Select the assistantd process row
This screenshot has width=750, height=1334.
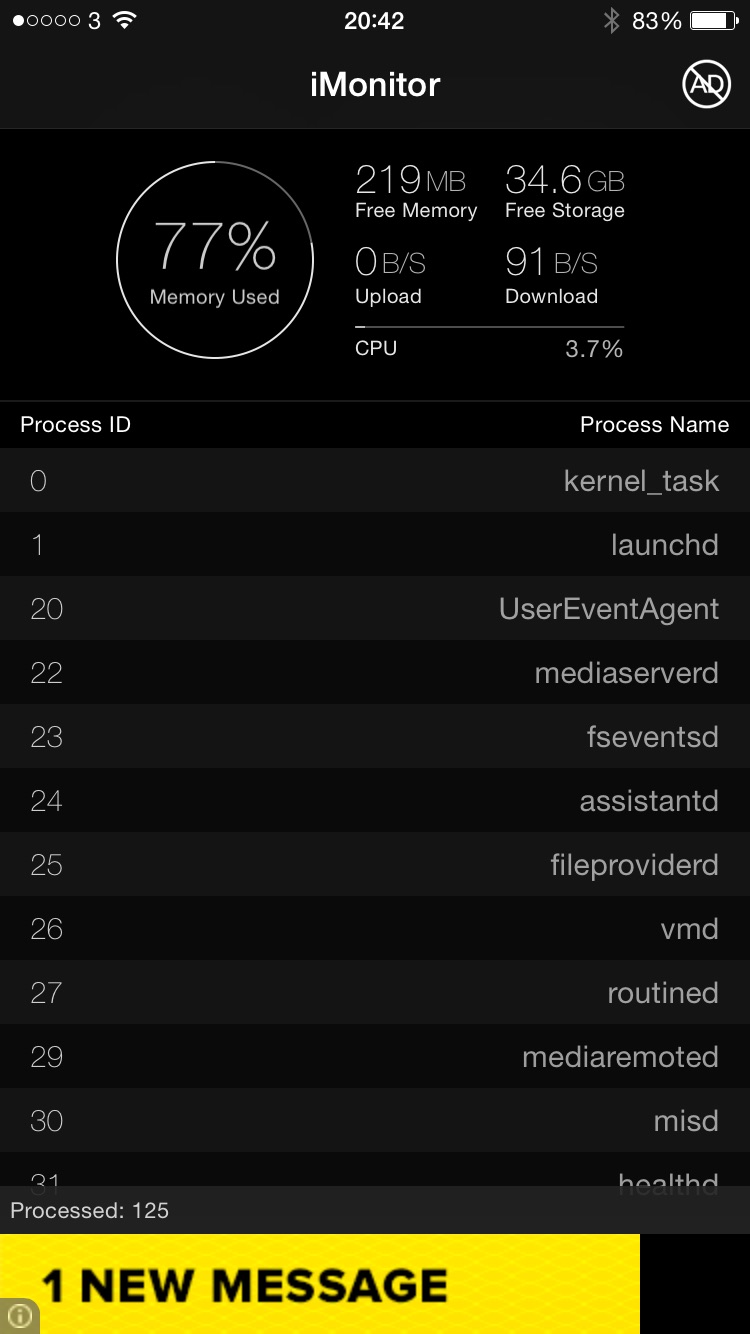[x=375, y=801]
